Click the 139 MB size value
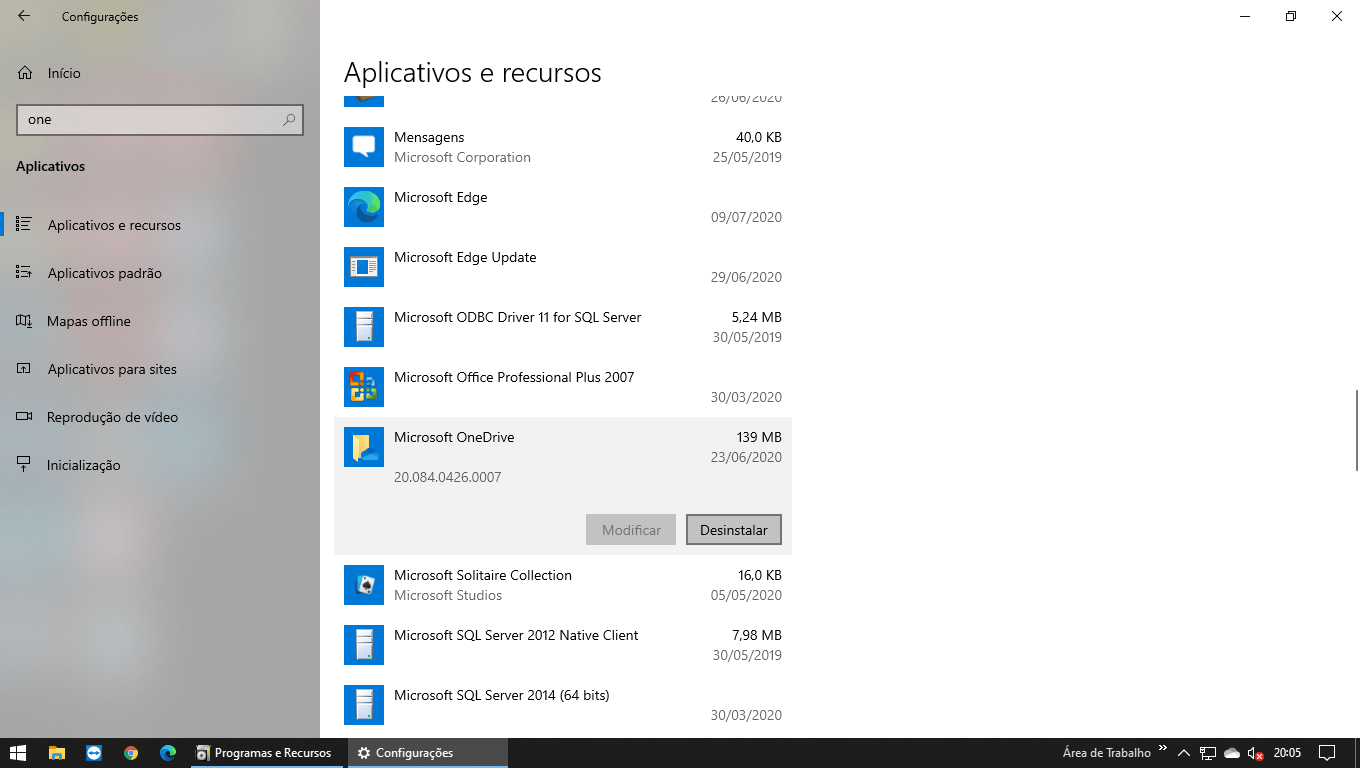Screen dimensions: 1360x768 tap(758, 437)
